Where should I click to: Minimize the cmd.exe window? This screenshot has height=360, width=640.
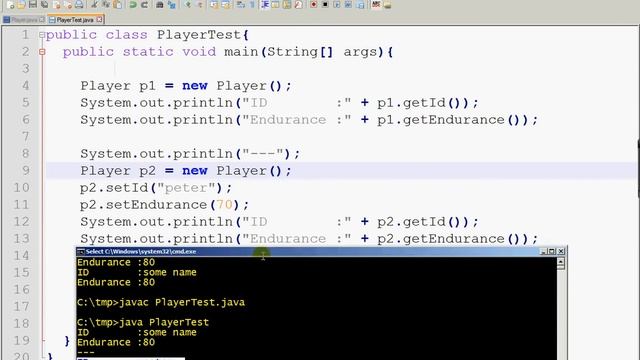point(543,251)
